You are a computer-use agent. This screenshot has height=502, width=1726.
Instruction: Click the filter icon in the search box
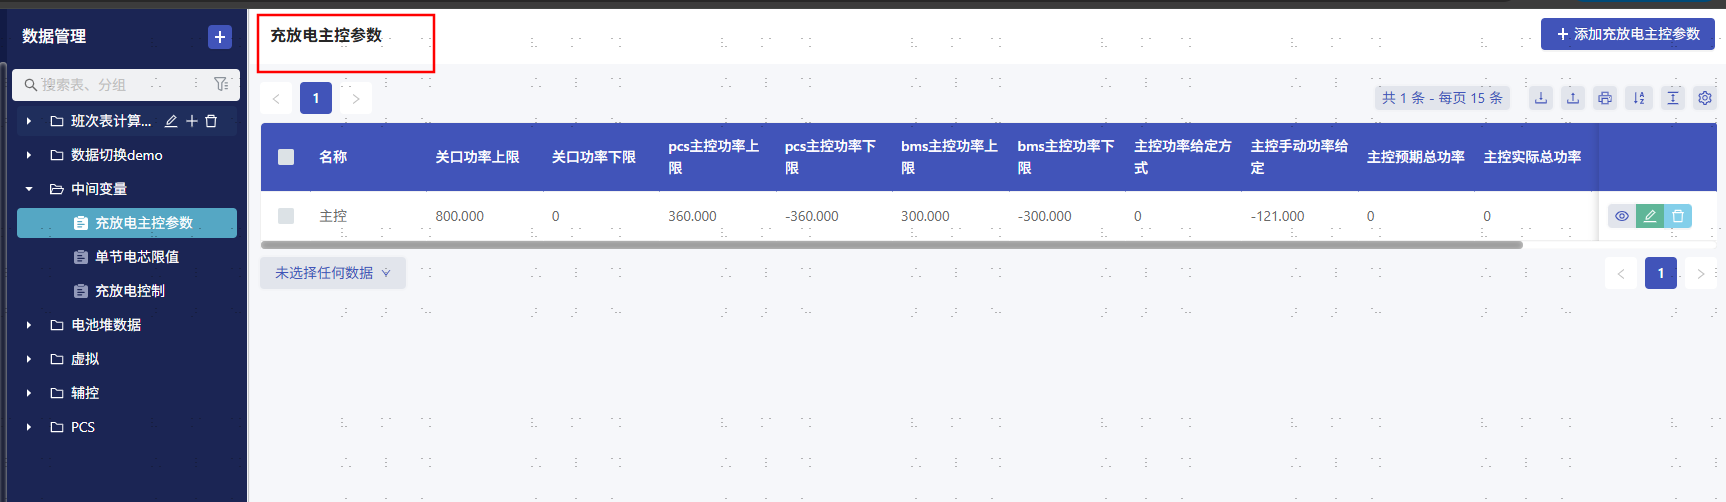click(221, 84)
